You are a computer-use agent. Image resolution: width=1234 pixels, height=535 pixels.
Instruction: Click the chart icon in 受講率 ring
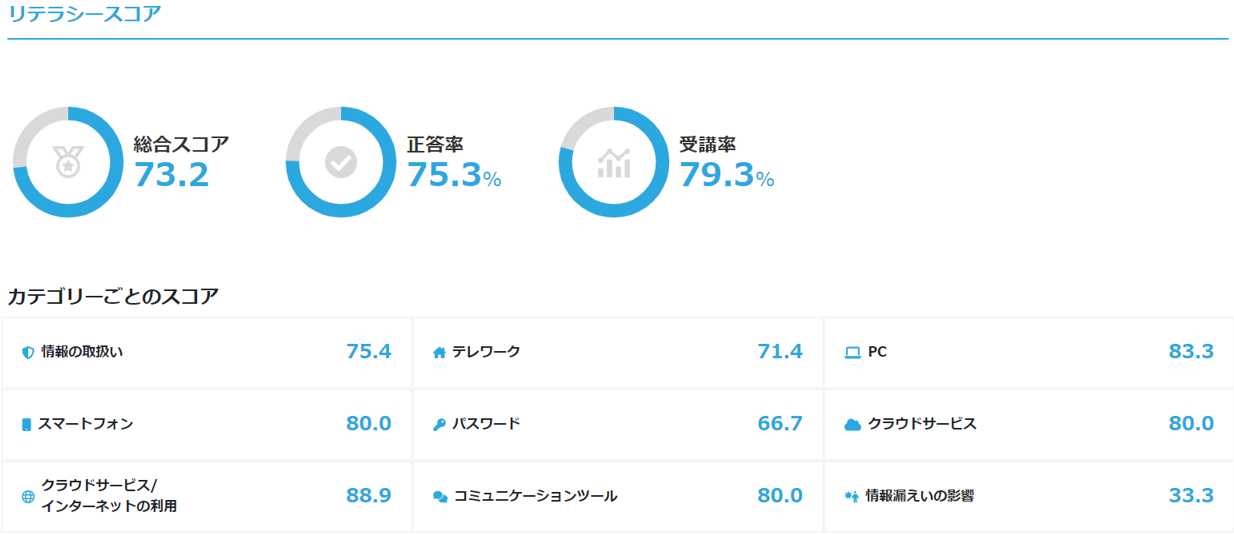tap(613, 162)
